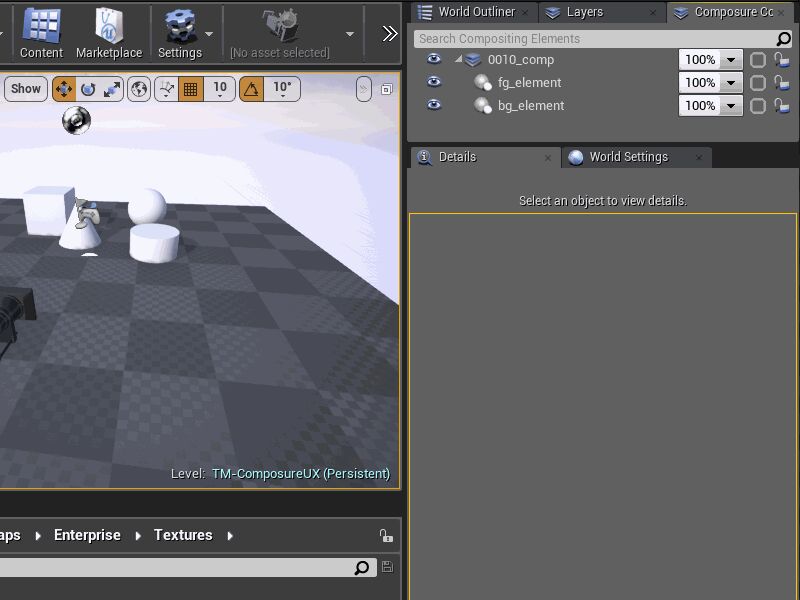Select the Rotate tool in viewport toolbar

click(89, 89)
